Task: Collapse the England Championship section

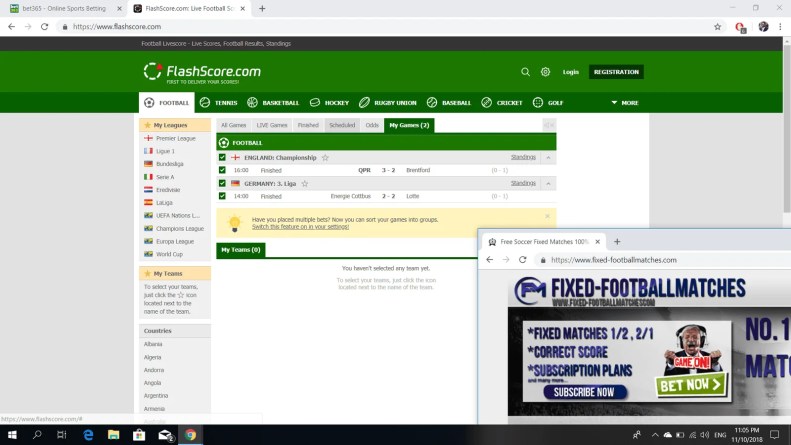Action: coord(548,157)
